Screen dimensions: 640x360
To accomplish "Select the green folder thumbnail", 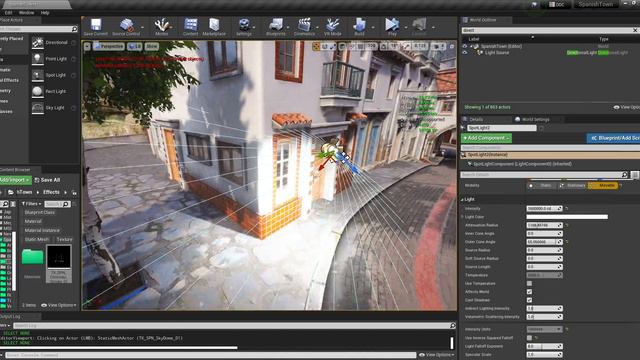I will pyautogui.click(x=32, y=257).
